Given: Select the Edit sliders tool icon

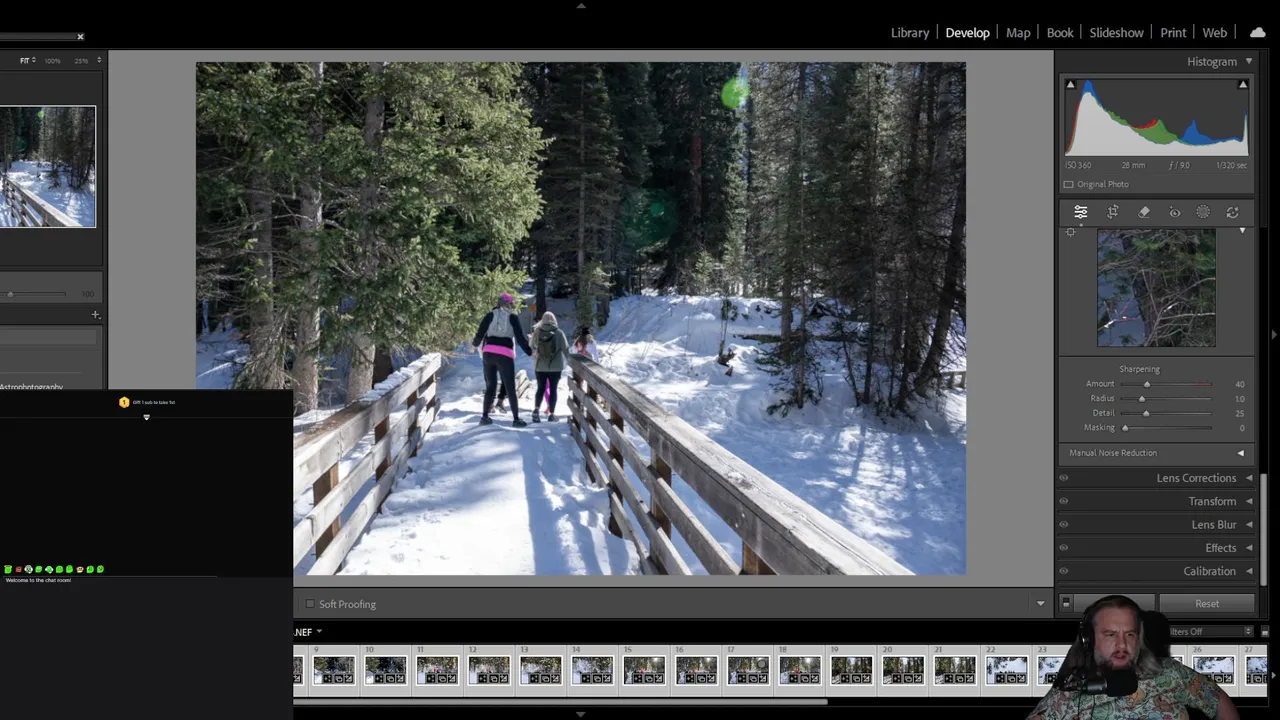Looking at the screenshot, I should point(1081,212).
